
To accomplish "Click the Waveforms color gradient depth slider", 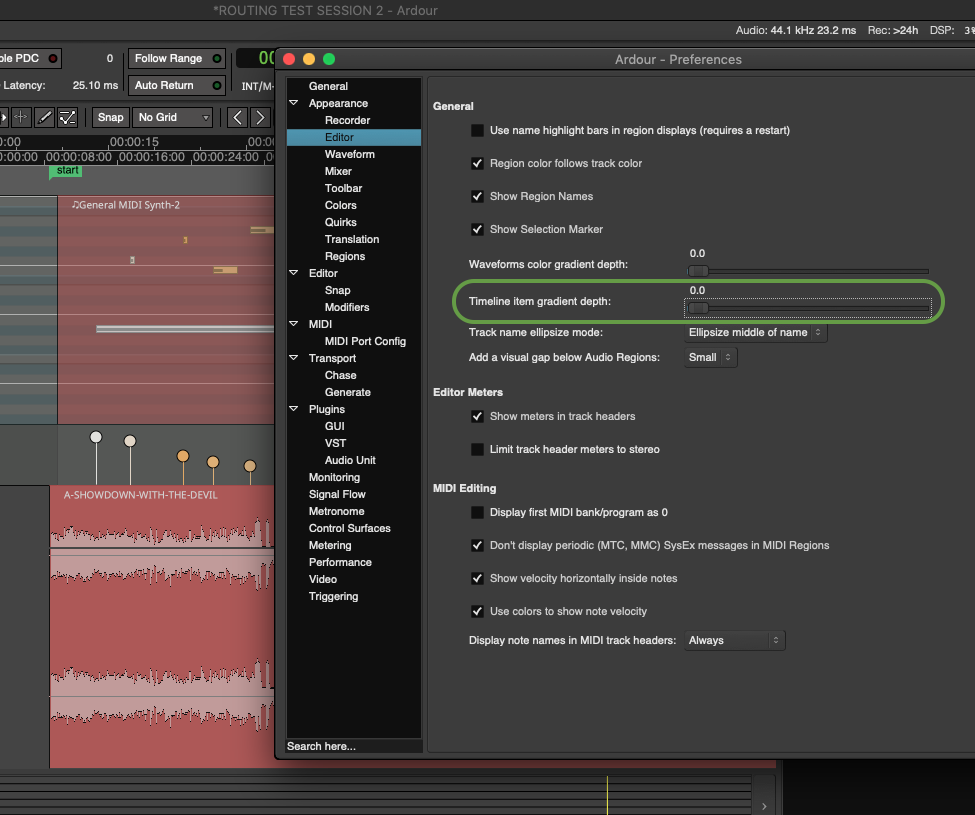I will tap(808, 271).
